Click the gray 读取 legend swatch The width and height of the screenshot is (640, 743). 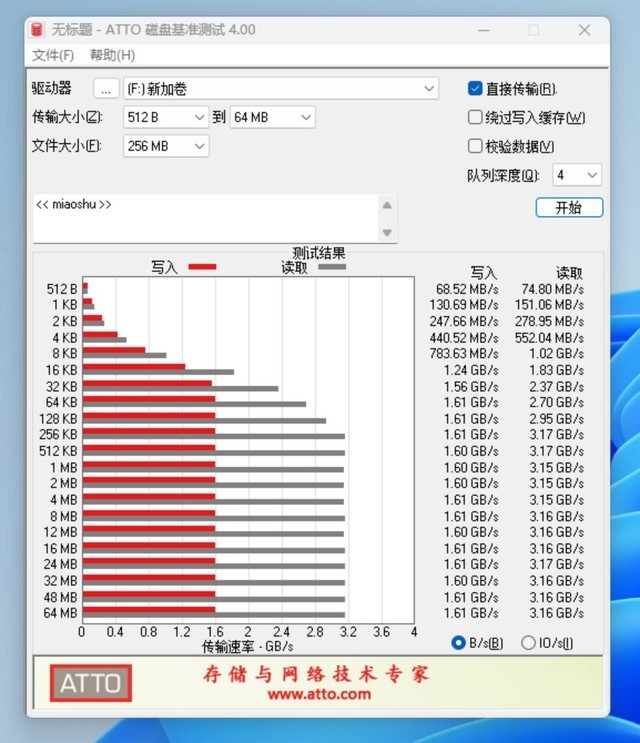(x=332, y=267)
